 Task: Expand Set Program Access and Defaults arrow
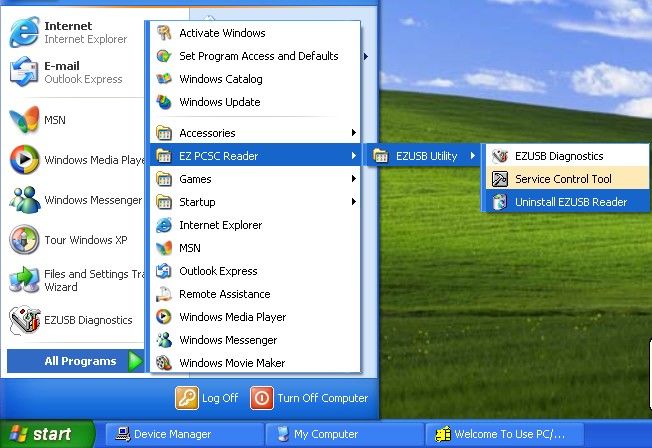click(x=366, y=56)
